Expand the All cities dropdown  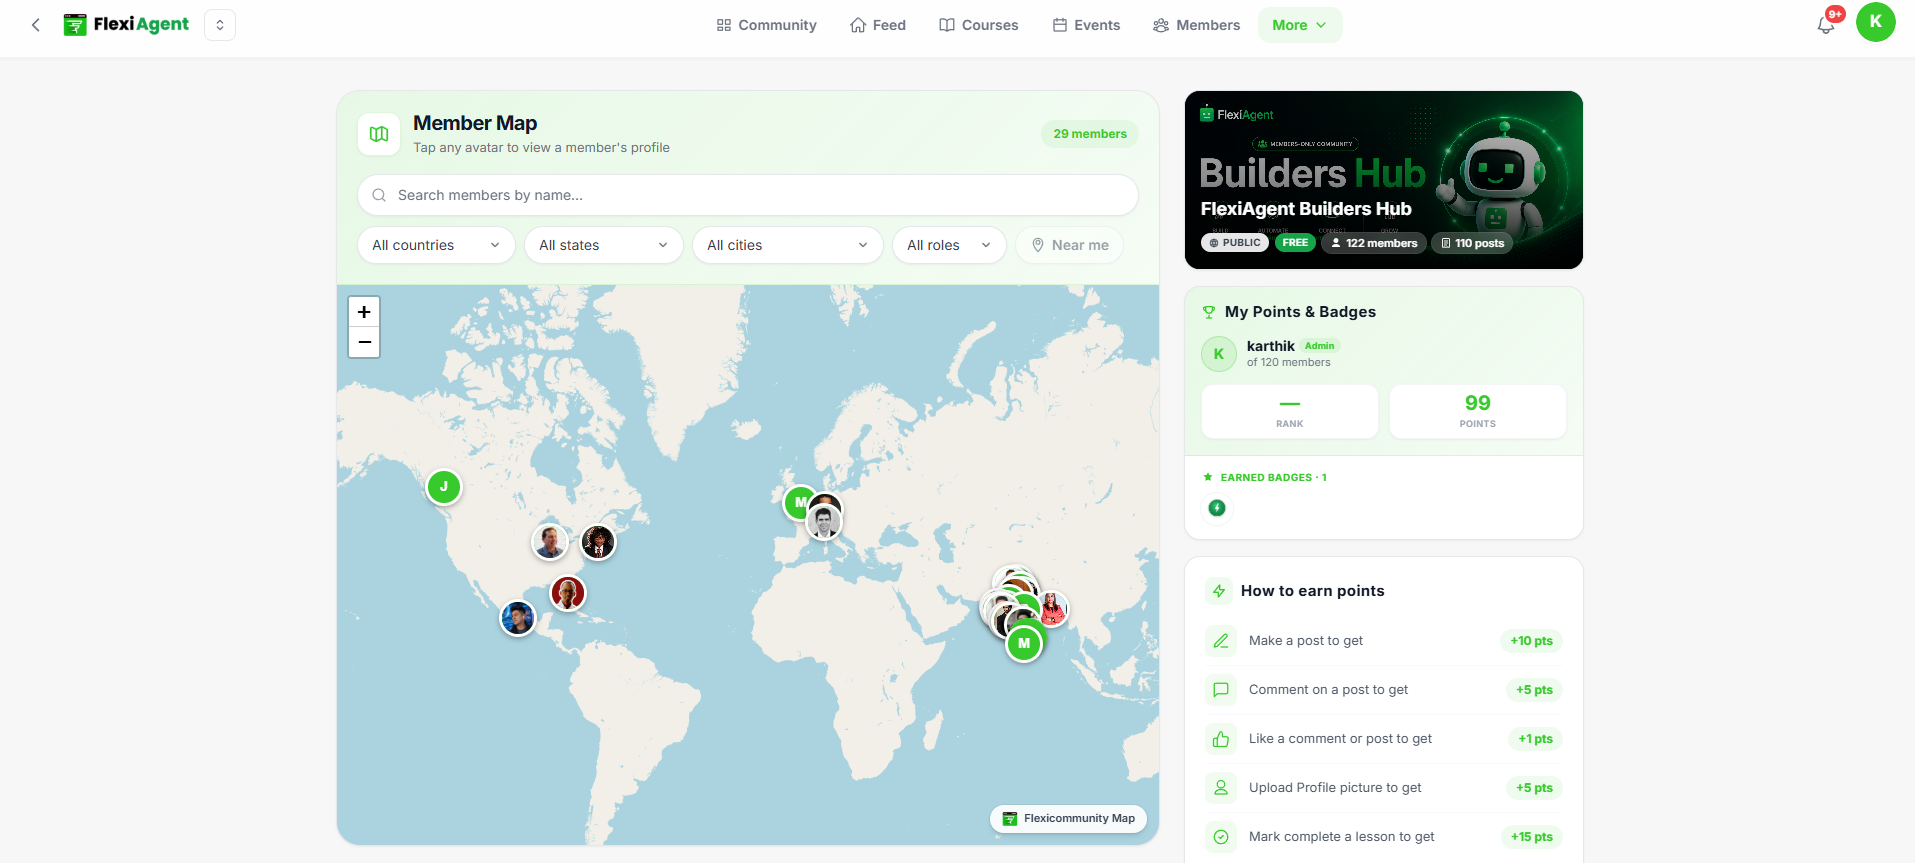tap(787, 245)
